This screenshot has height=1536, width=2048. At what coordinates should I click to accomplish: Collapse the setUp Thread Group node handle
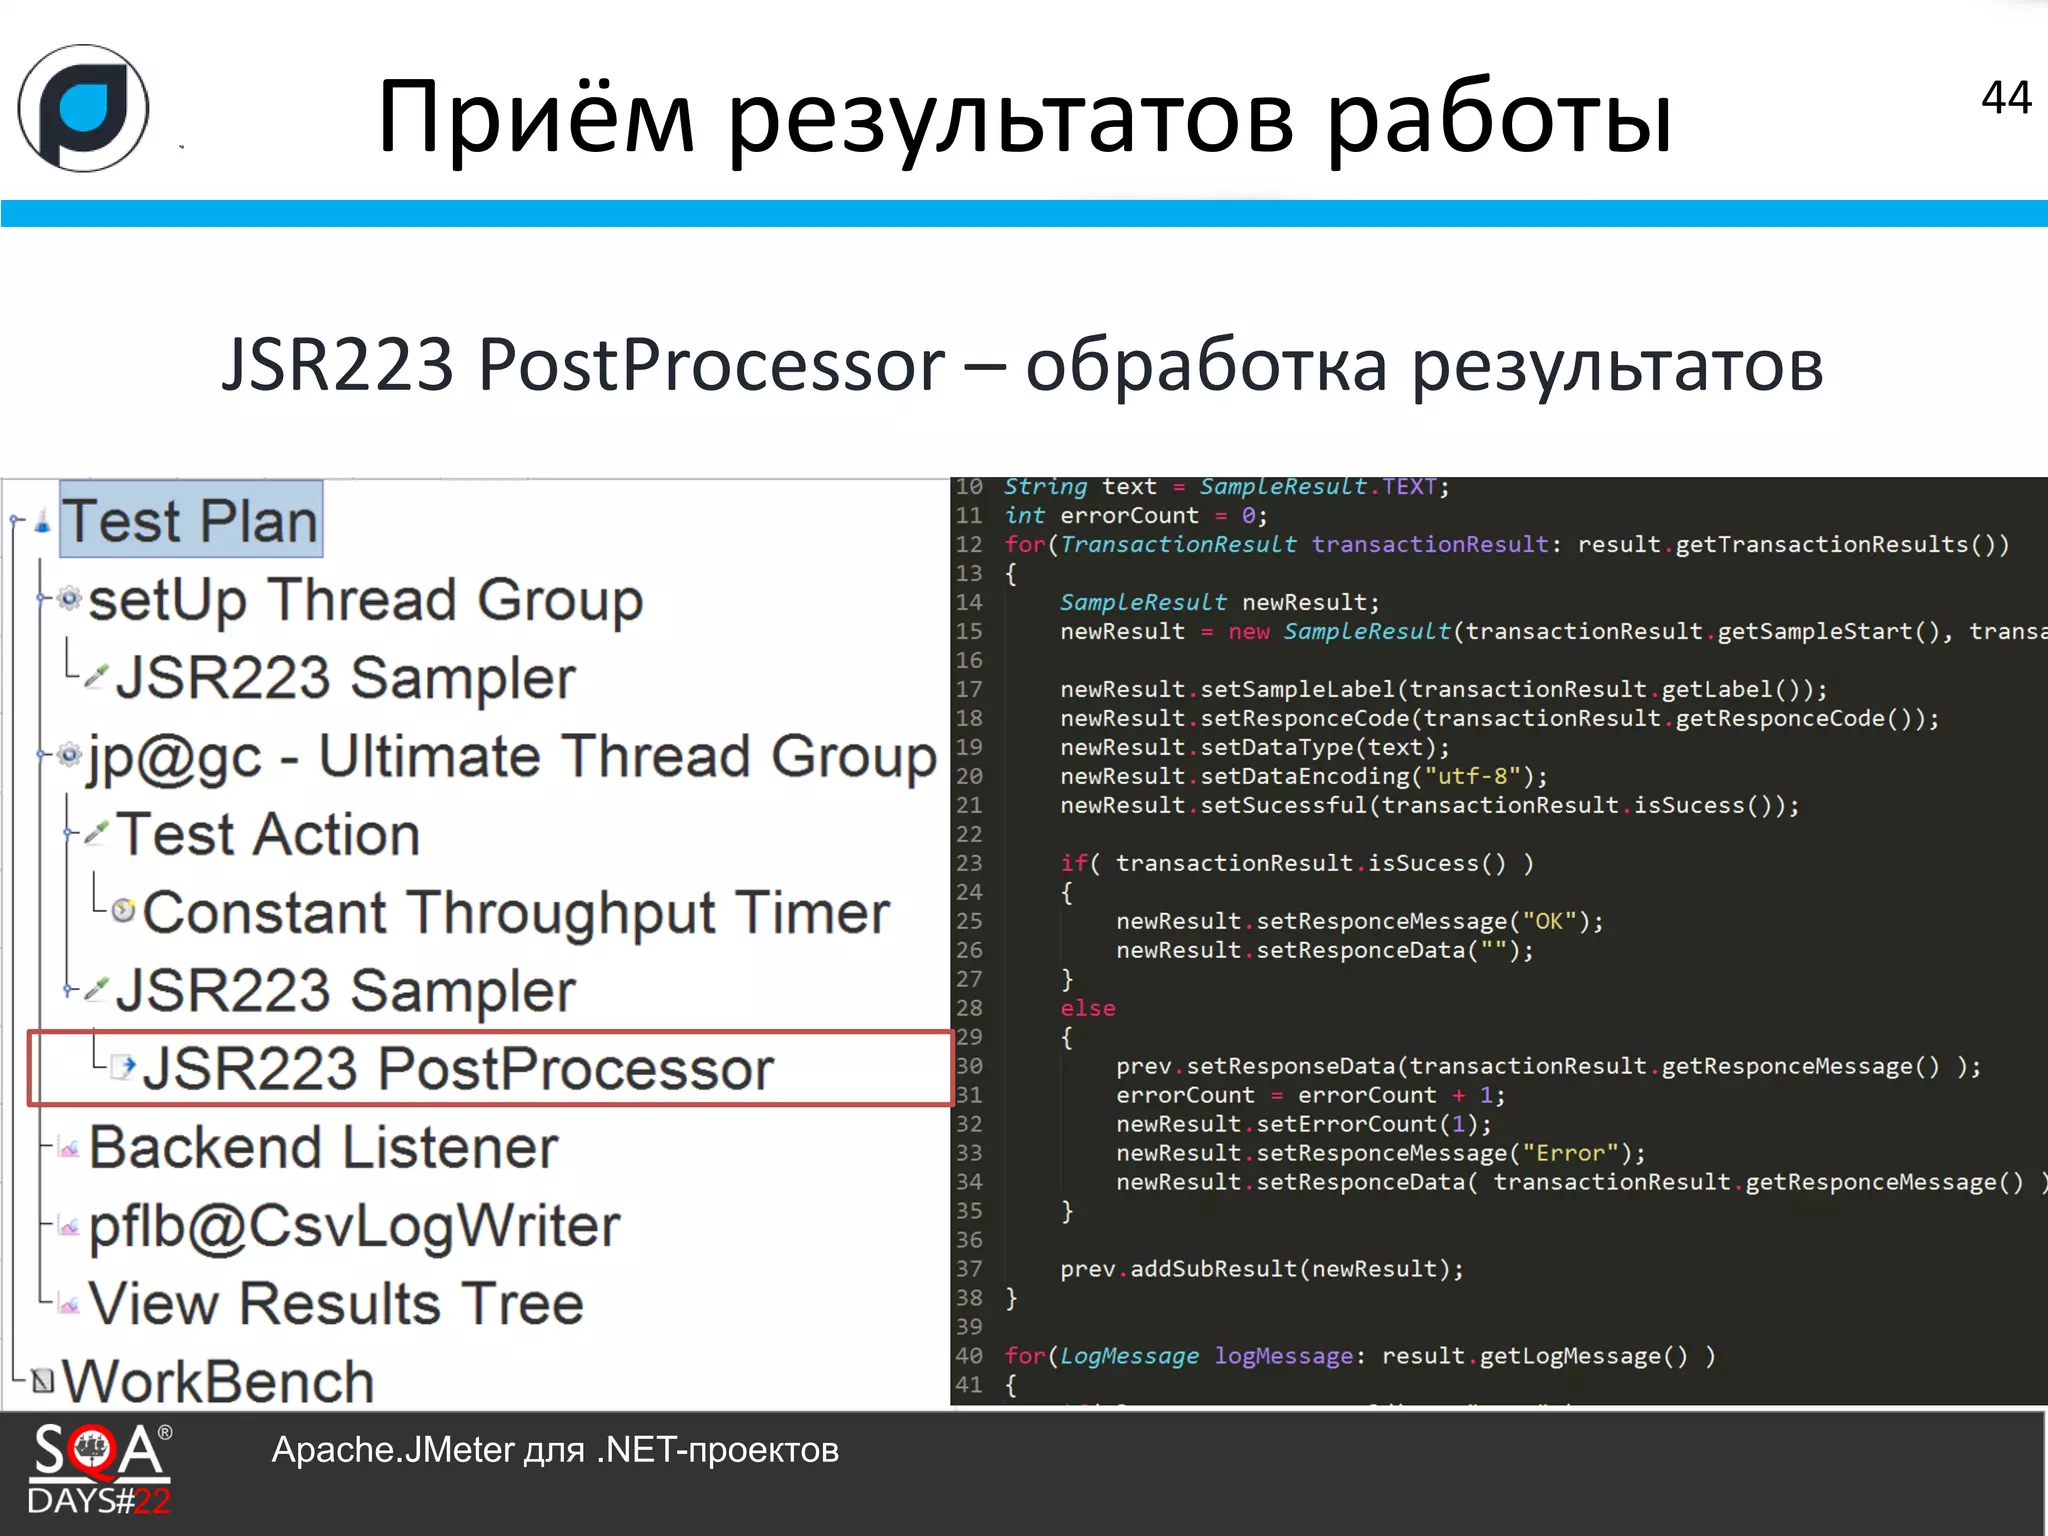[x=42, y=599]
